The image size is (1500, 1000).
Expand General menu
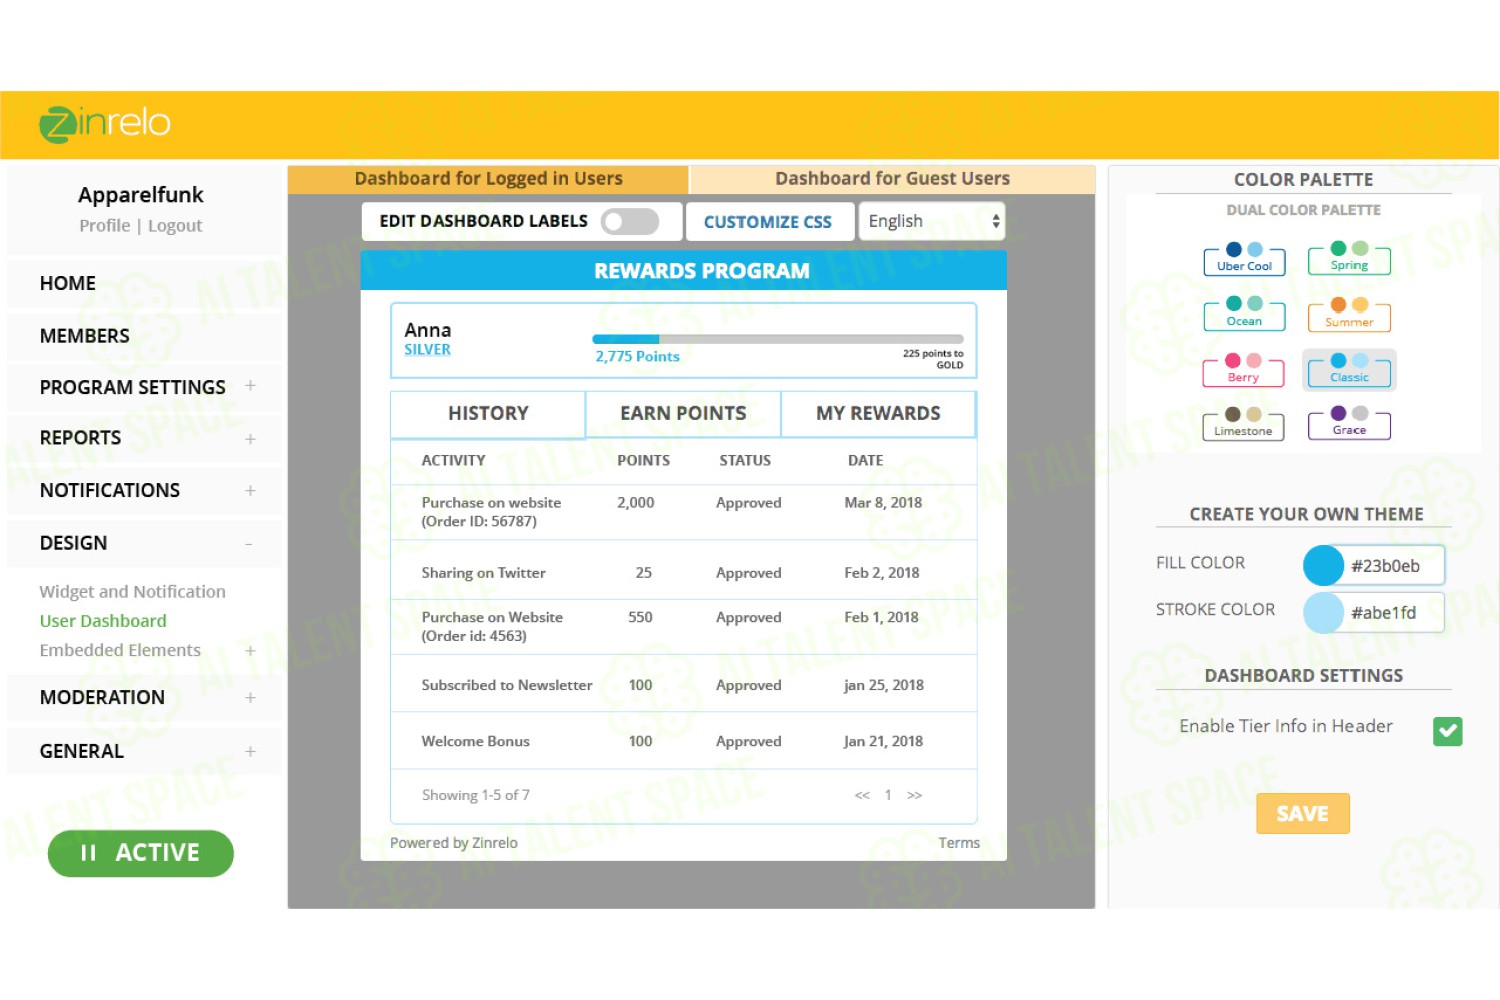point(250,752)
